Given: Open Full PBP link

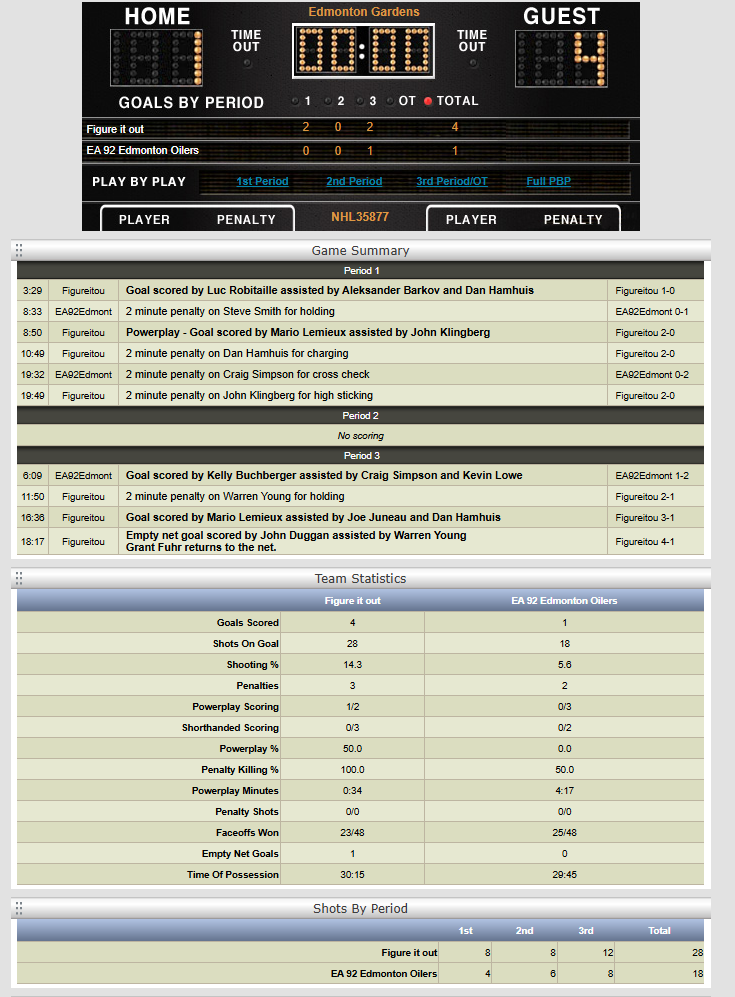Looking at the screenshot, I should [548, 181].
